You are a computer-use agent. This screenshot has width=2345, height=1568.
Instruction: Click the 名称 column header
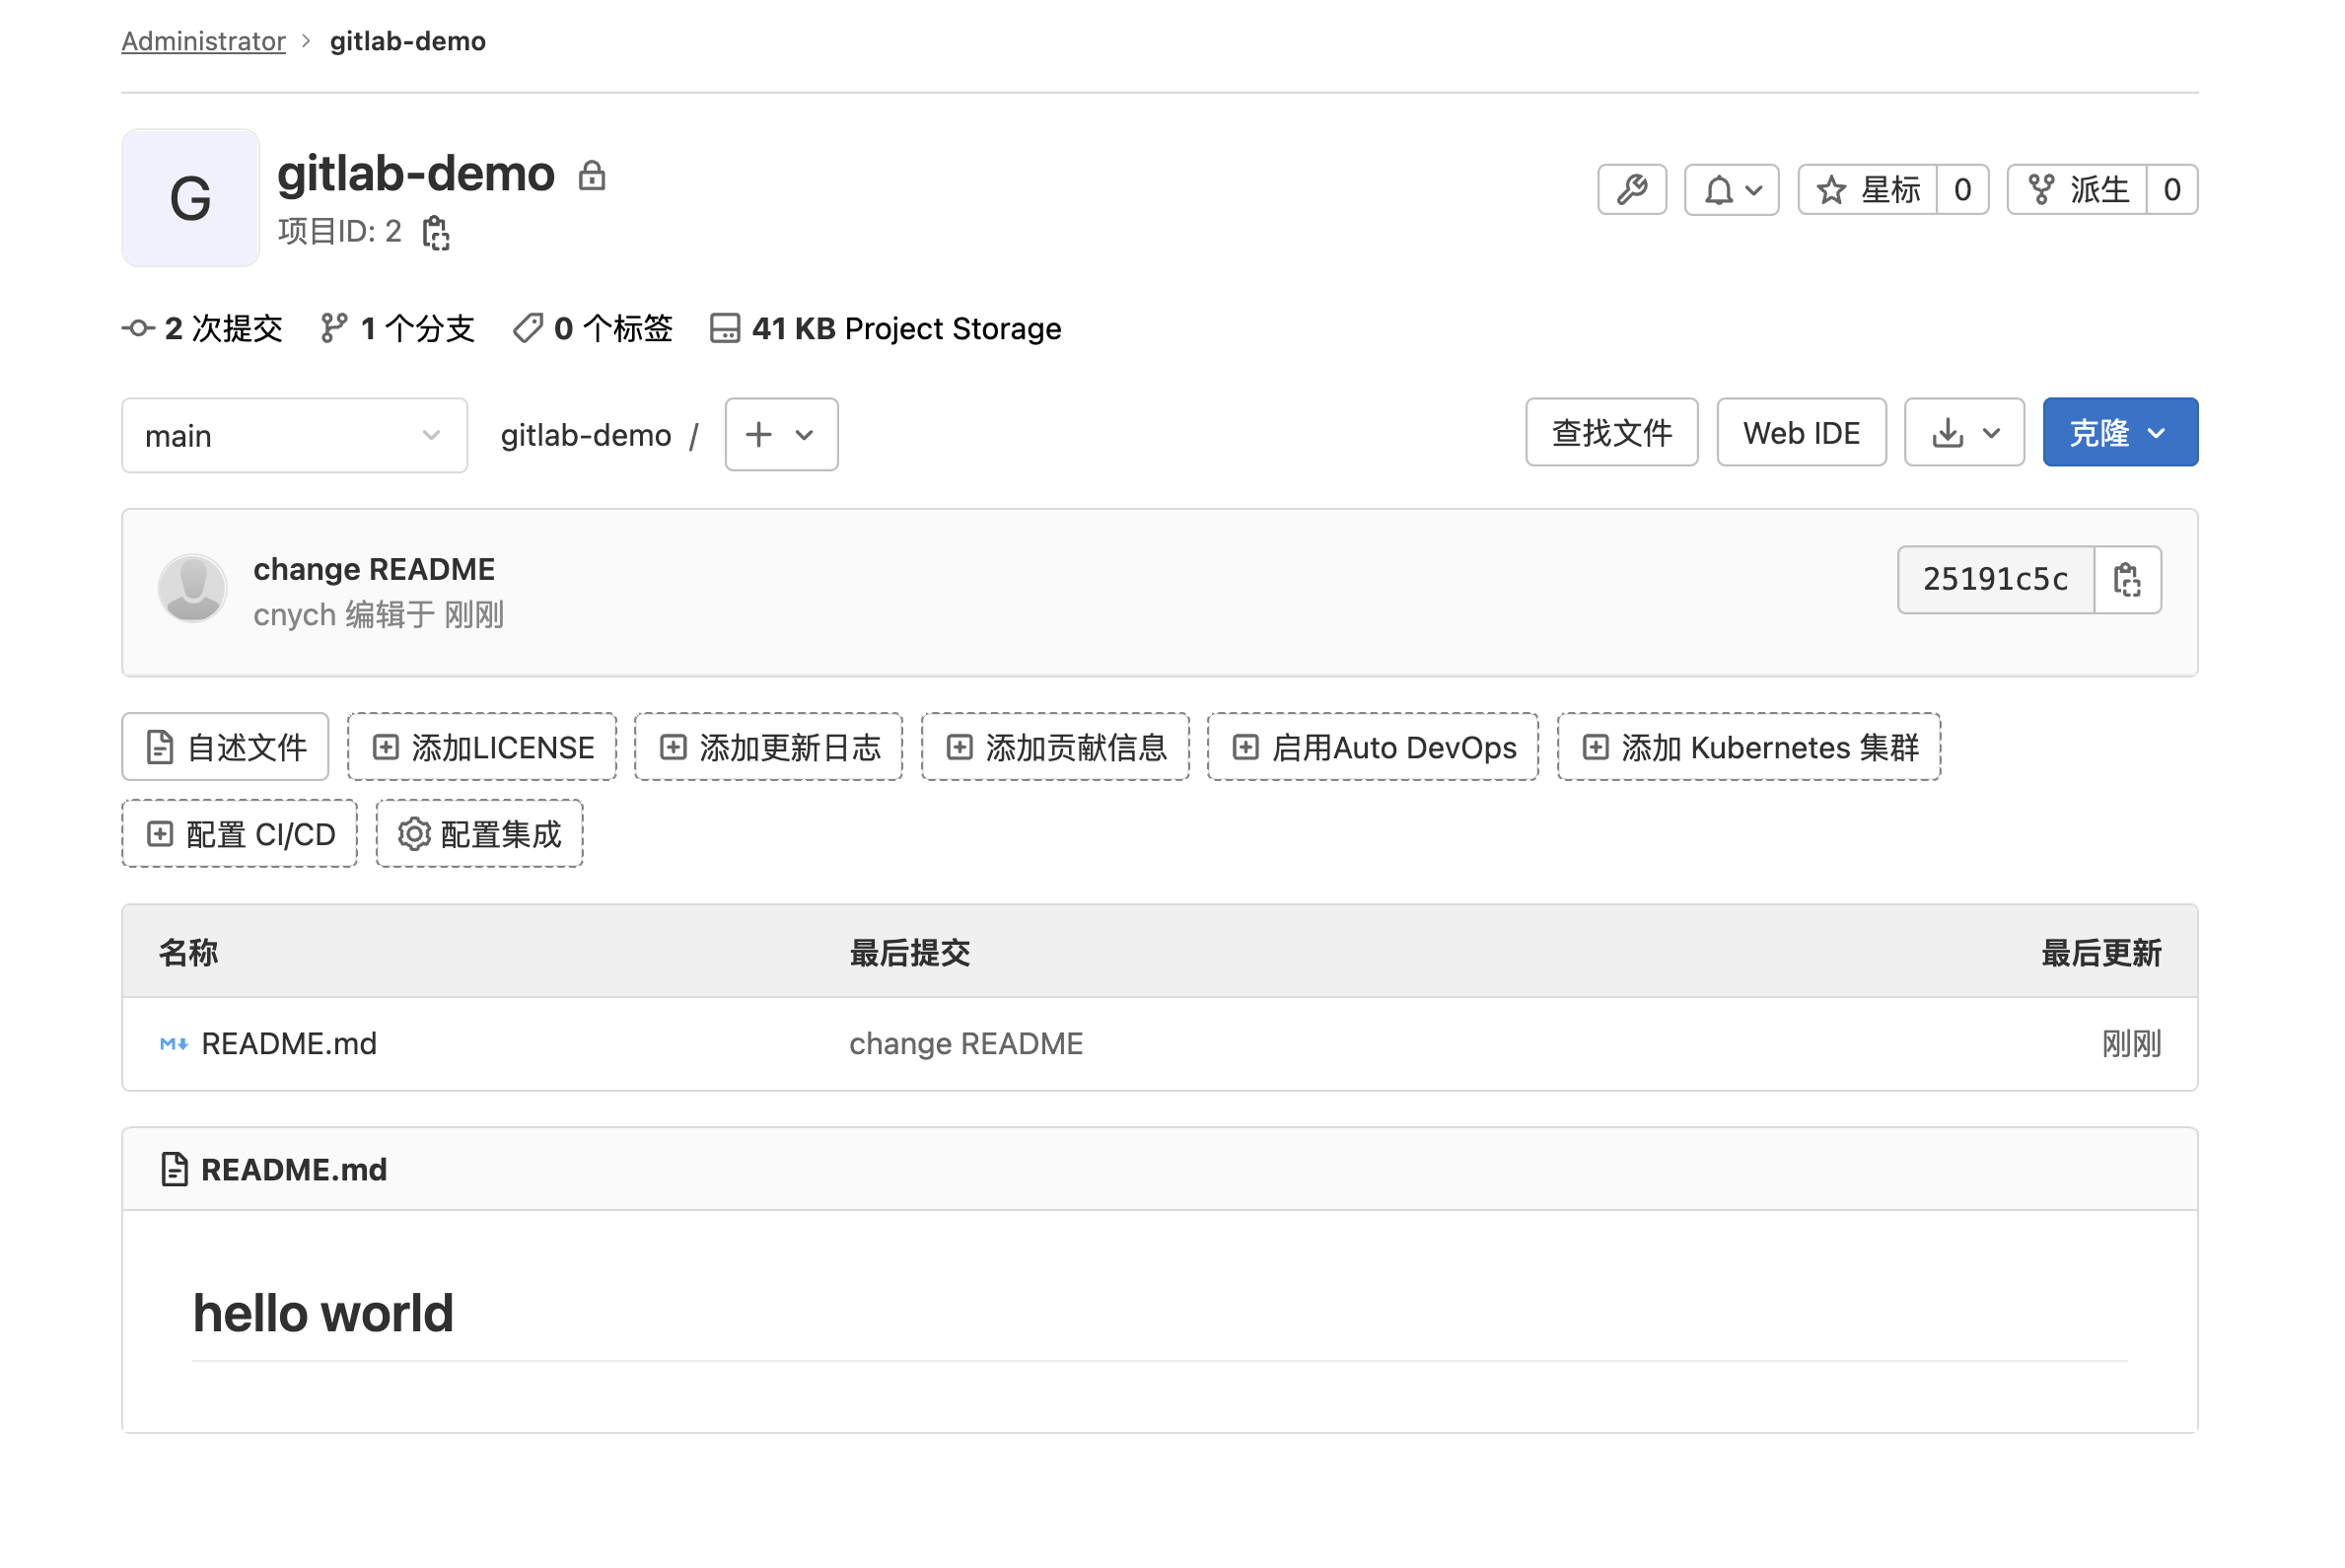click(188, 952)
